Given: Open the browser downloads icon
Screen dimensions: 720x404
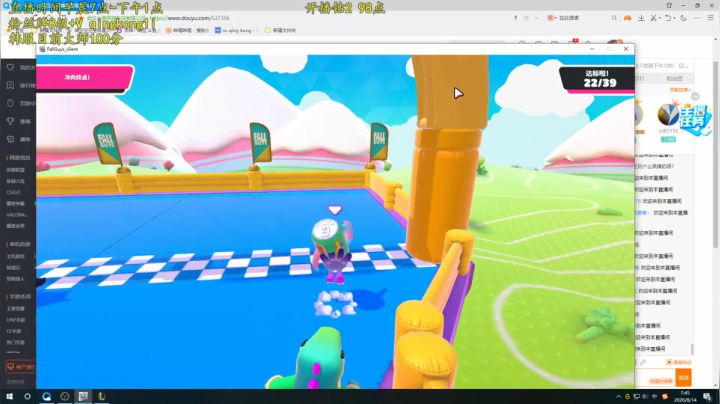Looking at the screenshot, I should [x=641, y=18].
